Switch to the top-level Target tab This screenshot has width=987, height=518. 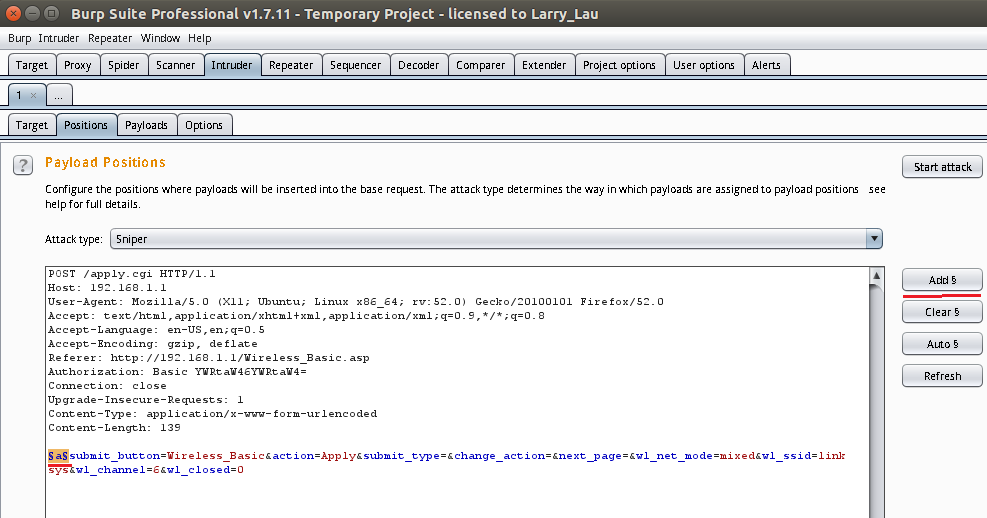(31, 65)
